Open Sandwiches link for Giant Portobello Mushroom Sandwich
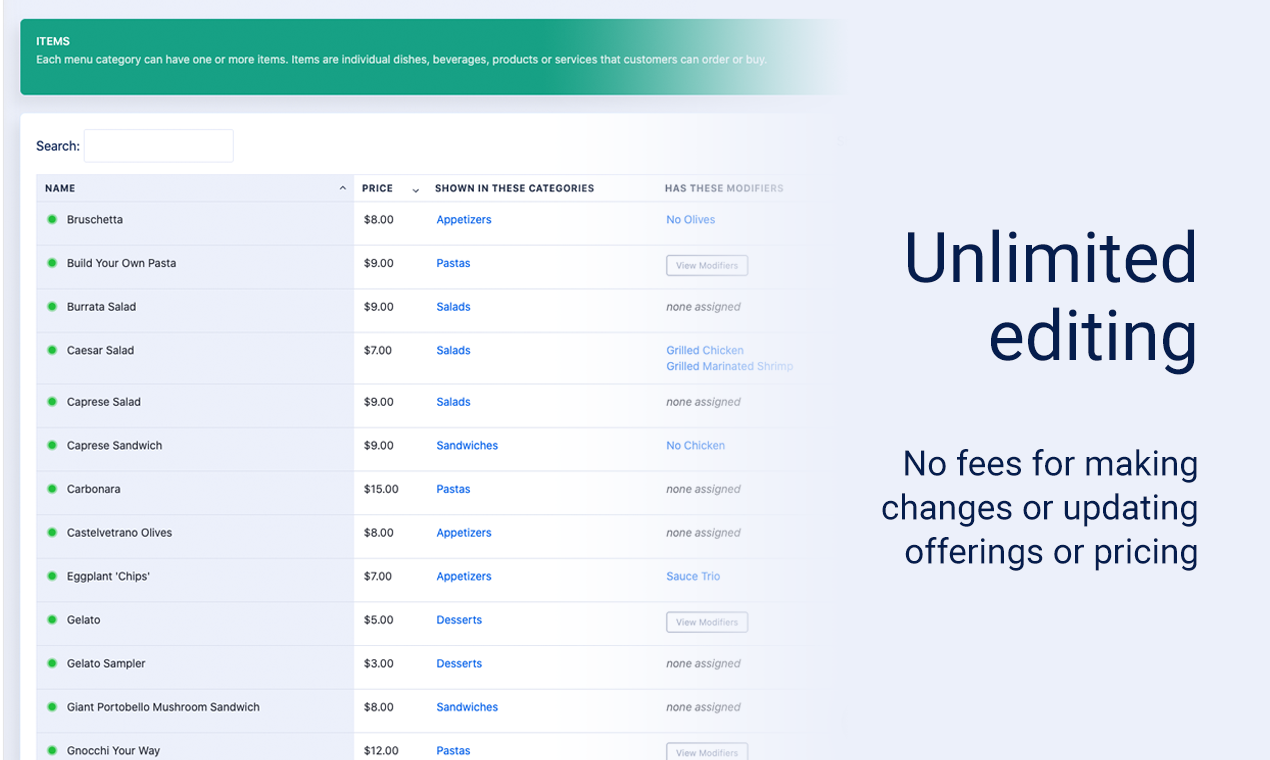The height and width of the screenshot is (760, 1270). click(467, 707)
